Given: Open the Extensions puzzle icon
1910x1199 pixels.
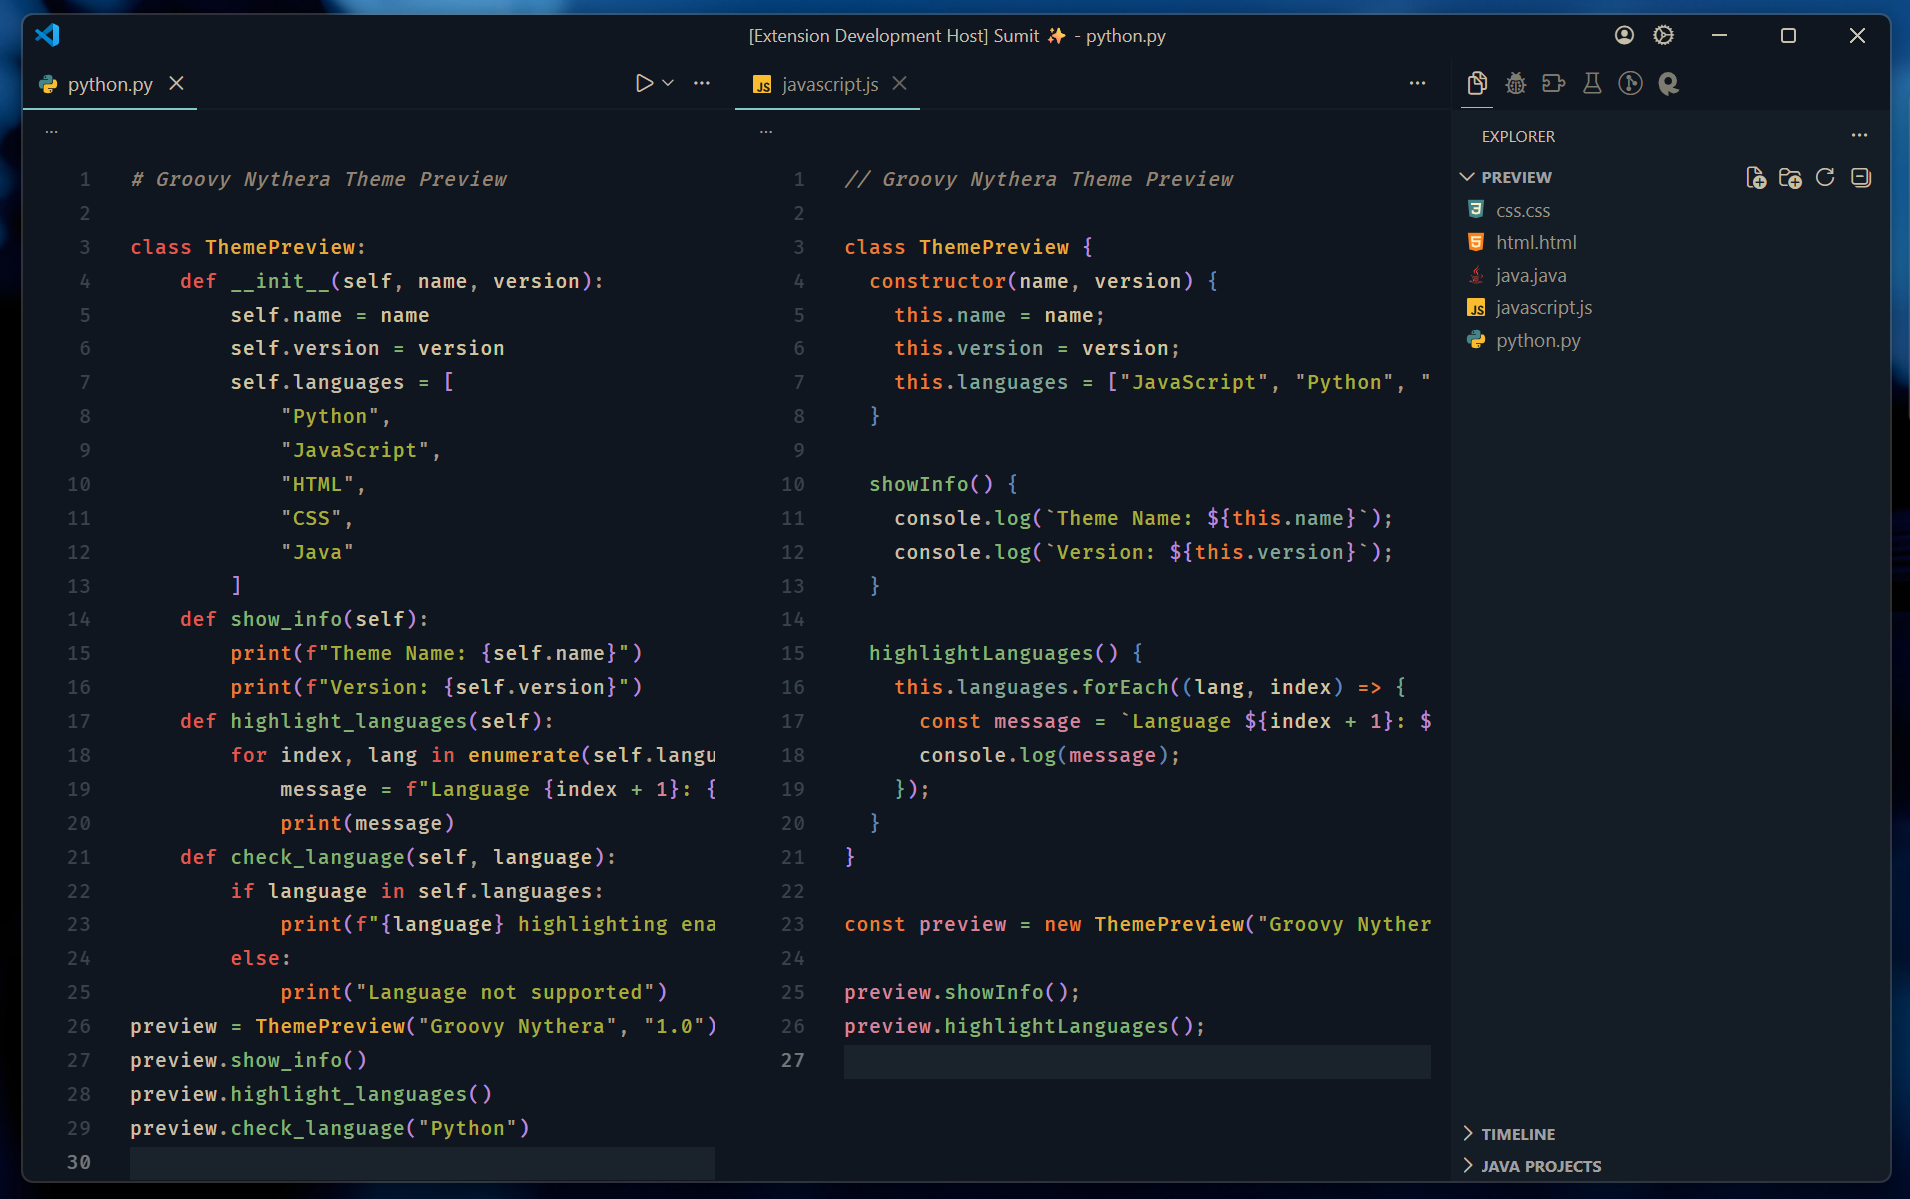Looking at the screenshot, I should 1554,84.
